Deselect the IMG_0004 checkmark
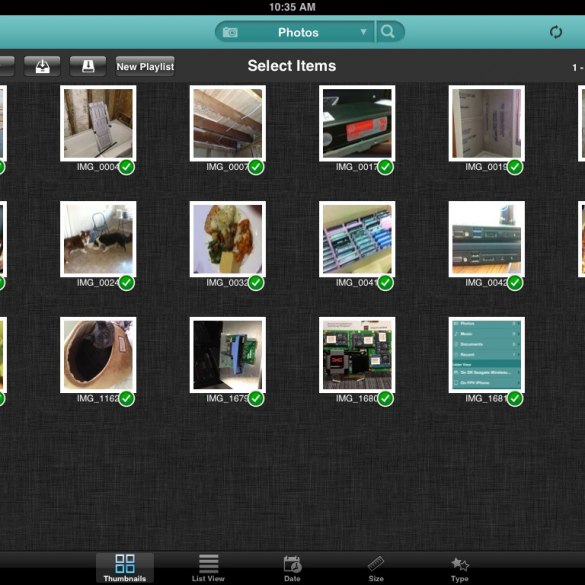This screenshot has width=585, height=585. [127, 167]
